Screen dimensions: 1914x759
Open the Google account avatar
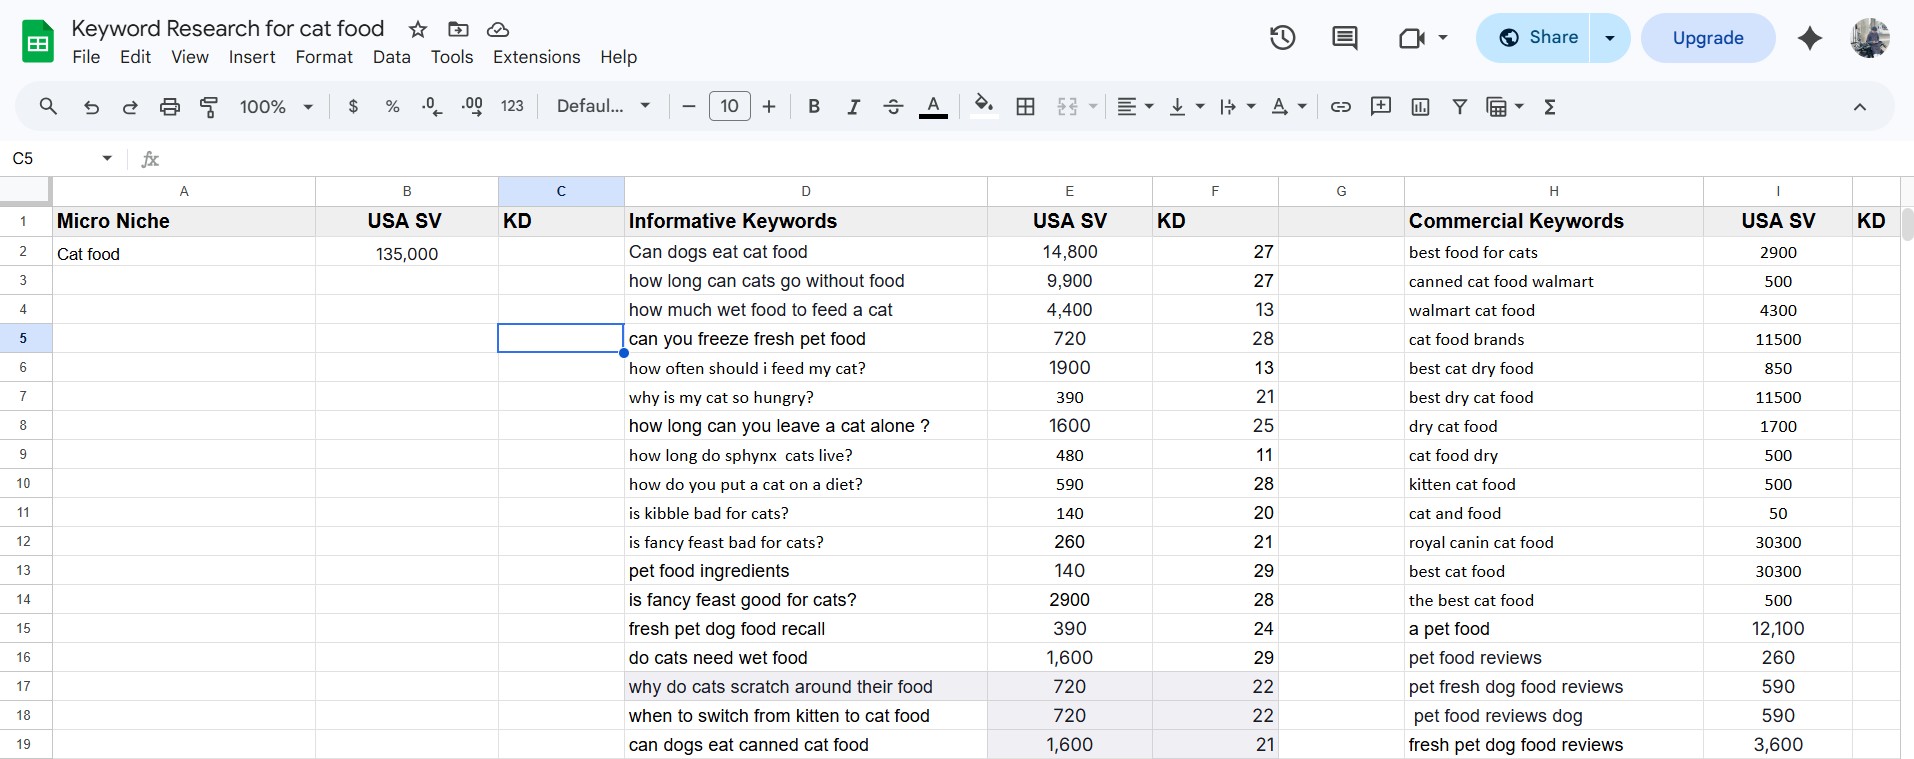1870,38
